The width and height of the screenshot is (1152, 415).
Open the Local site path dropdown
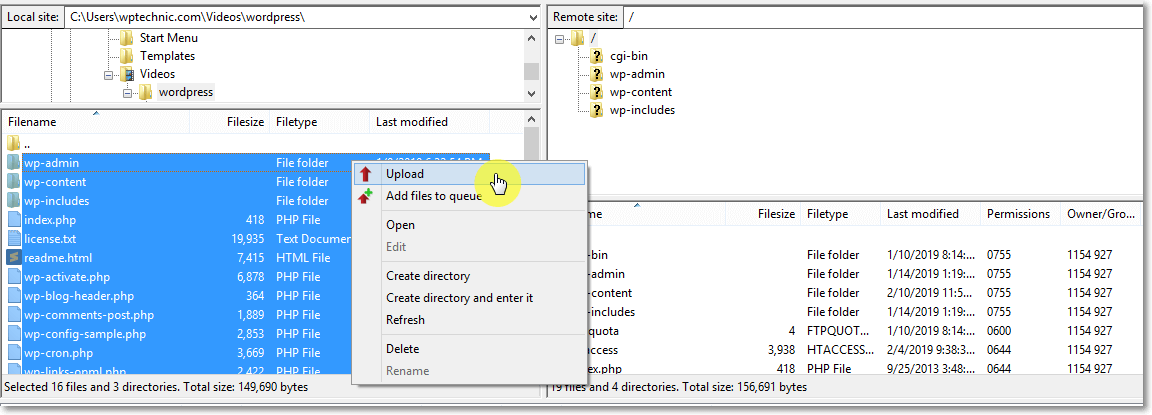click(531, 17)
